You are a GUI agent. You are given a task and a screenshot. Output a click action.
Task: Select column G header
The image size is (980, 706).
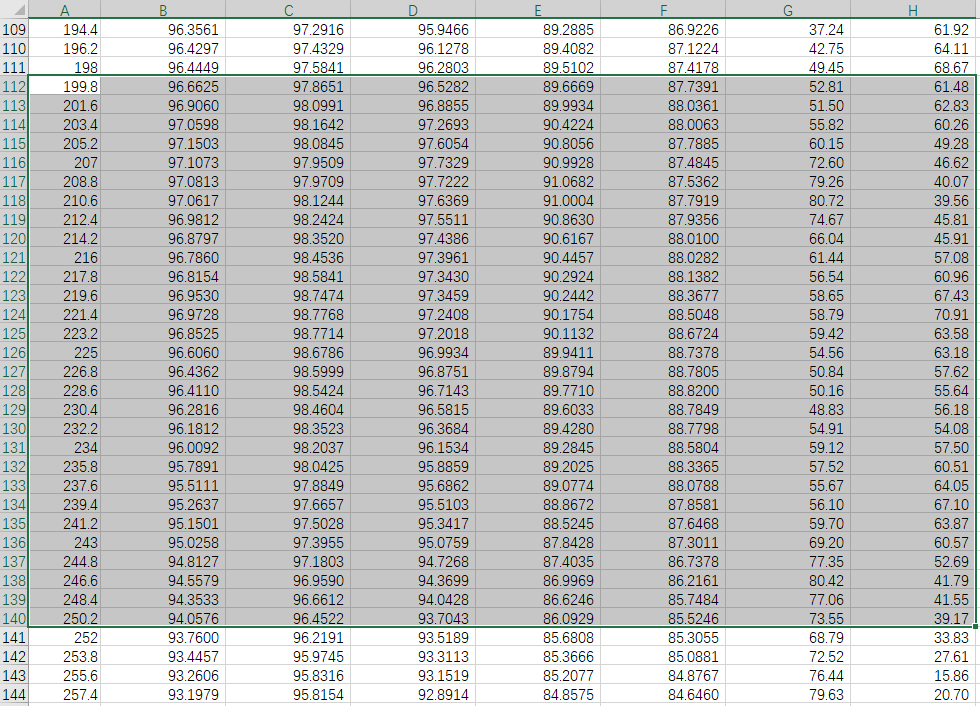click(x=788, y=9)
